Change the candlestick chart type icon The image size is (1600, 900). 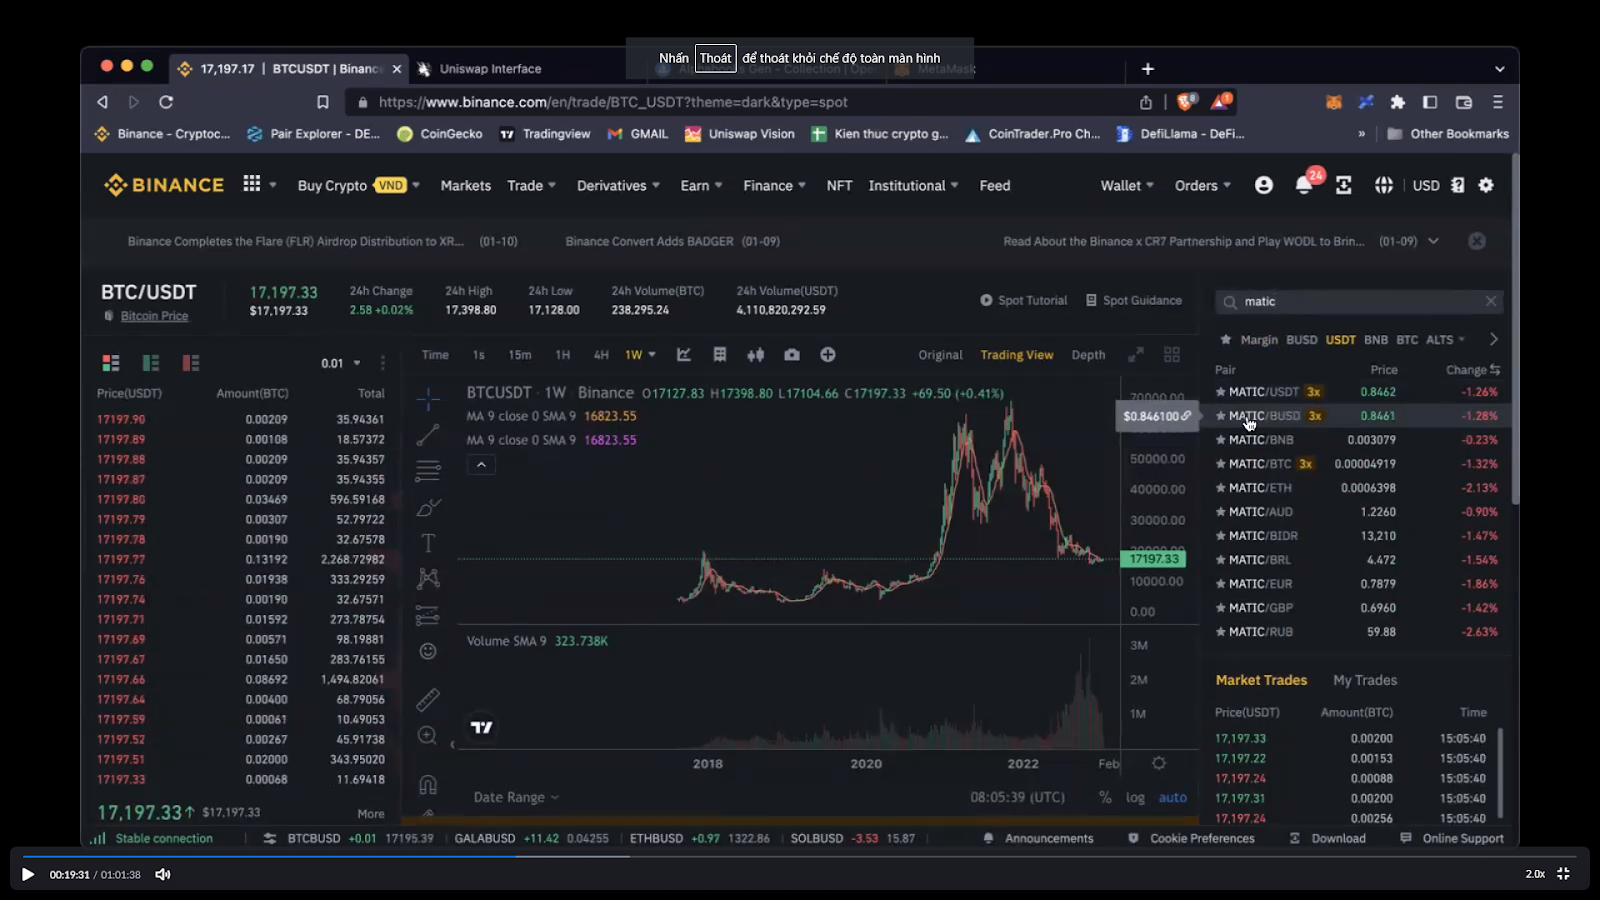click(756, 355)
